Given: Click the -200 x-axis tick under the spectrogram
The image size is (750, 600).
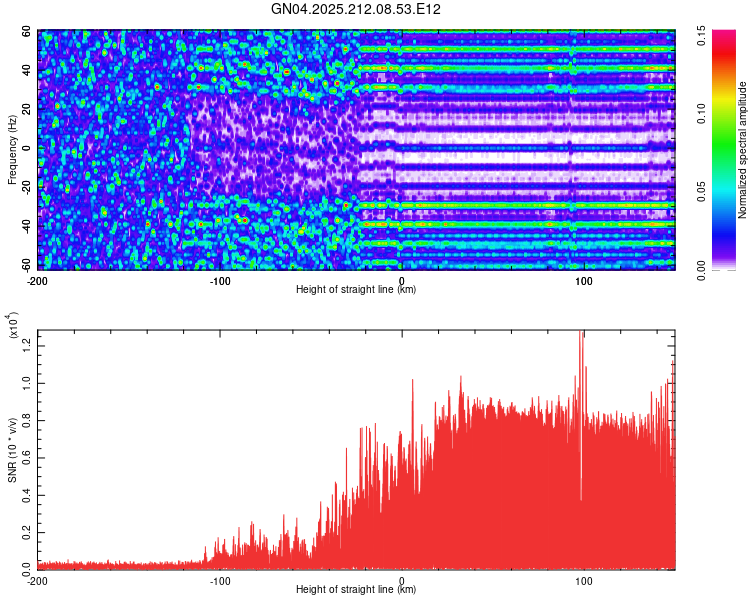Looking at the screenshot, I should (36, 281).
